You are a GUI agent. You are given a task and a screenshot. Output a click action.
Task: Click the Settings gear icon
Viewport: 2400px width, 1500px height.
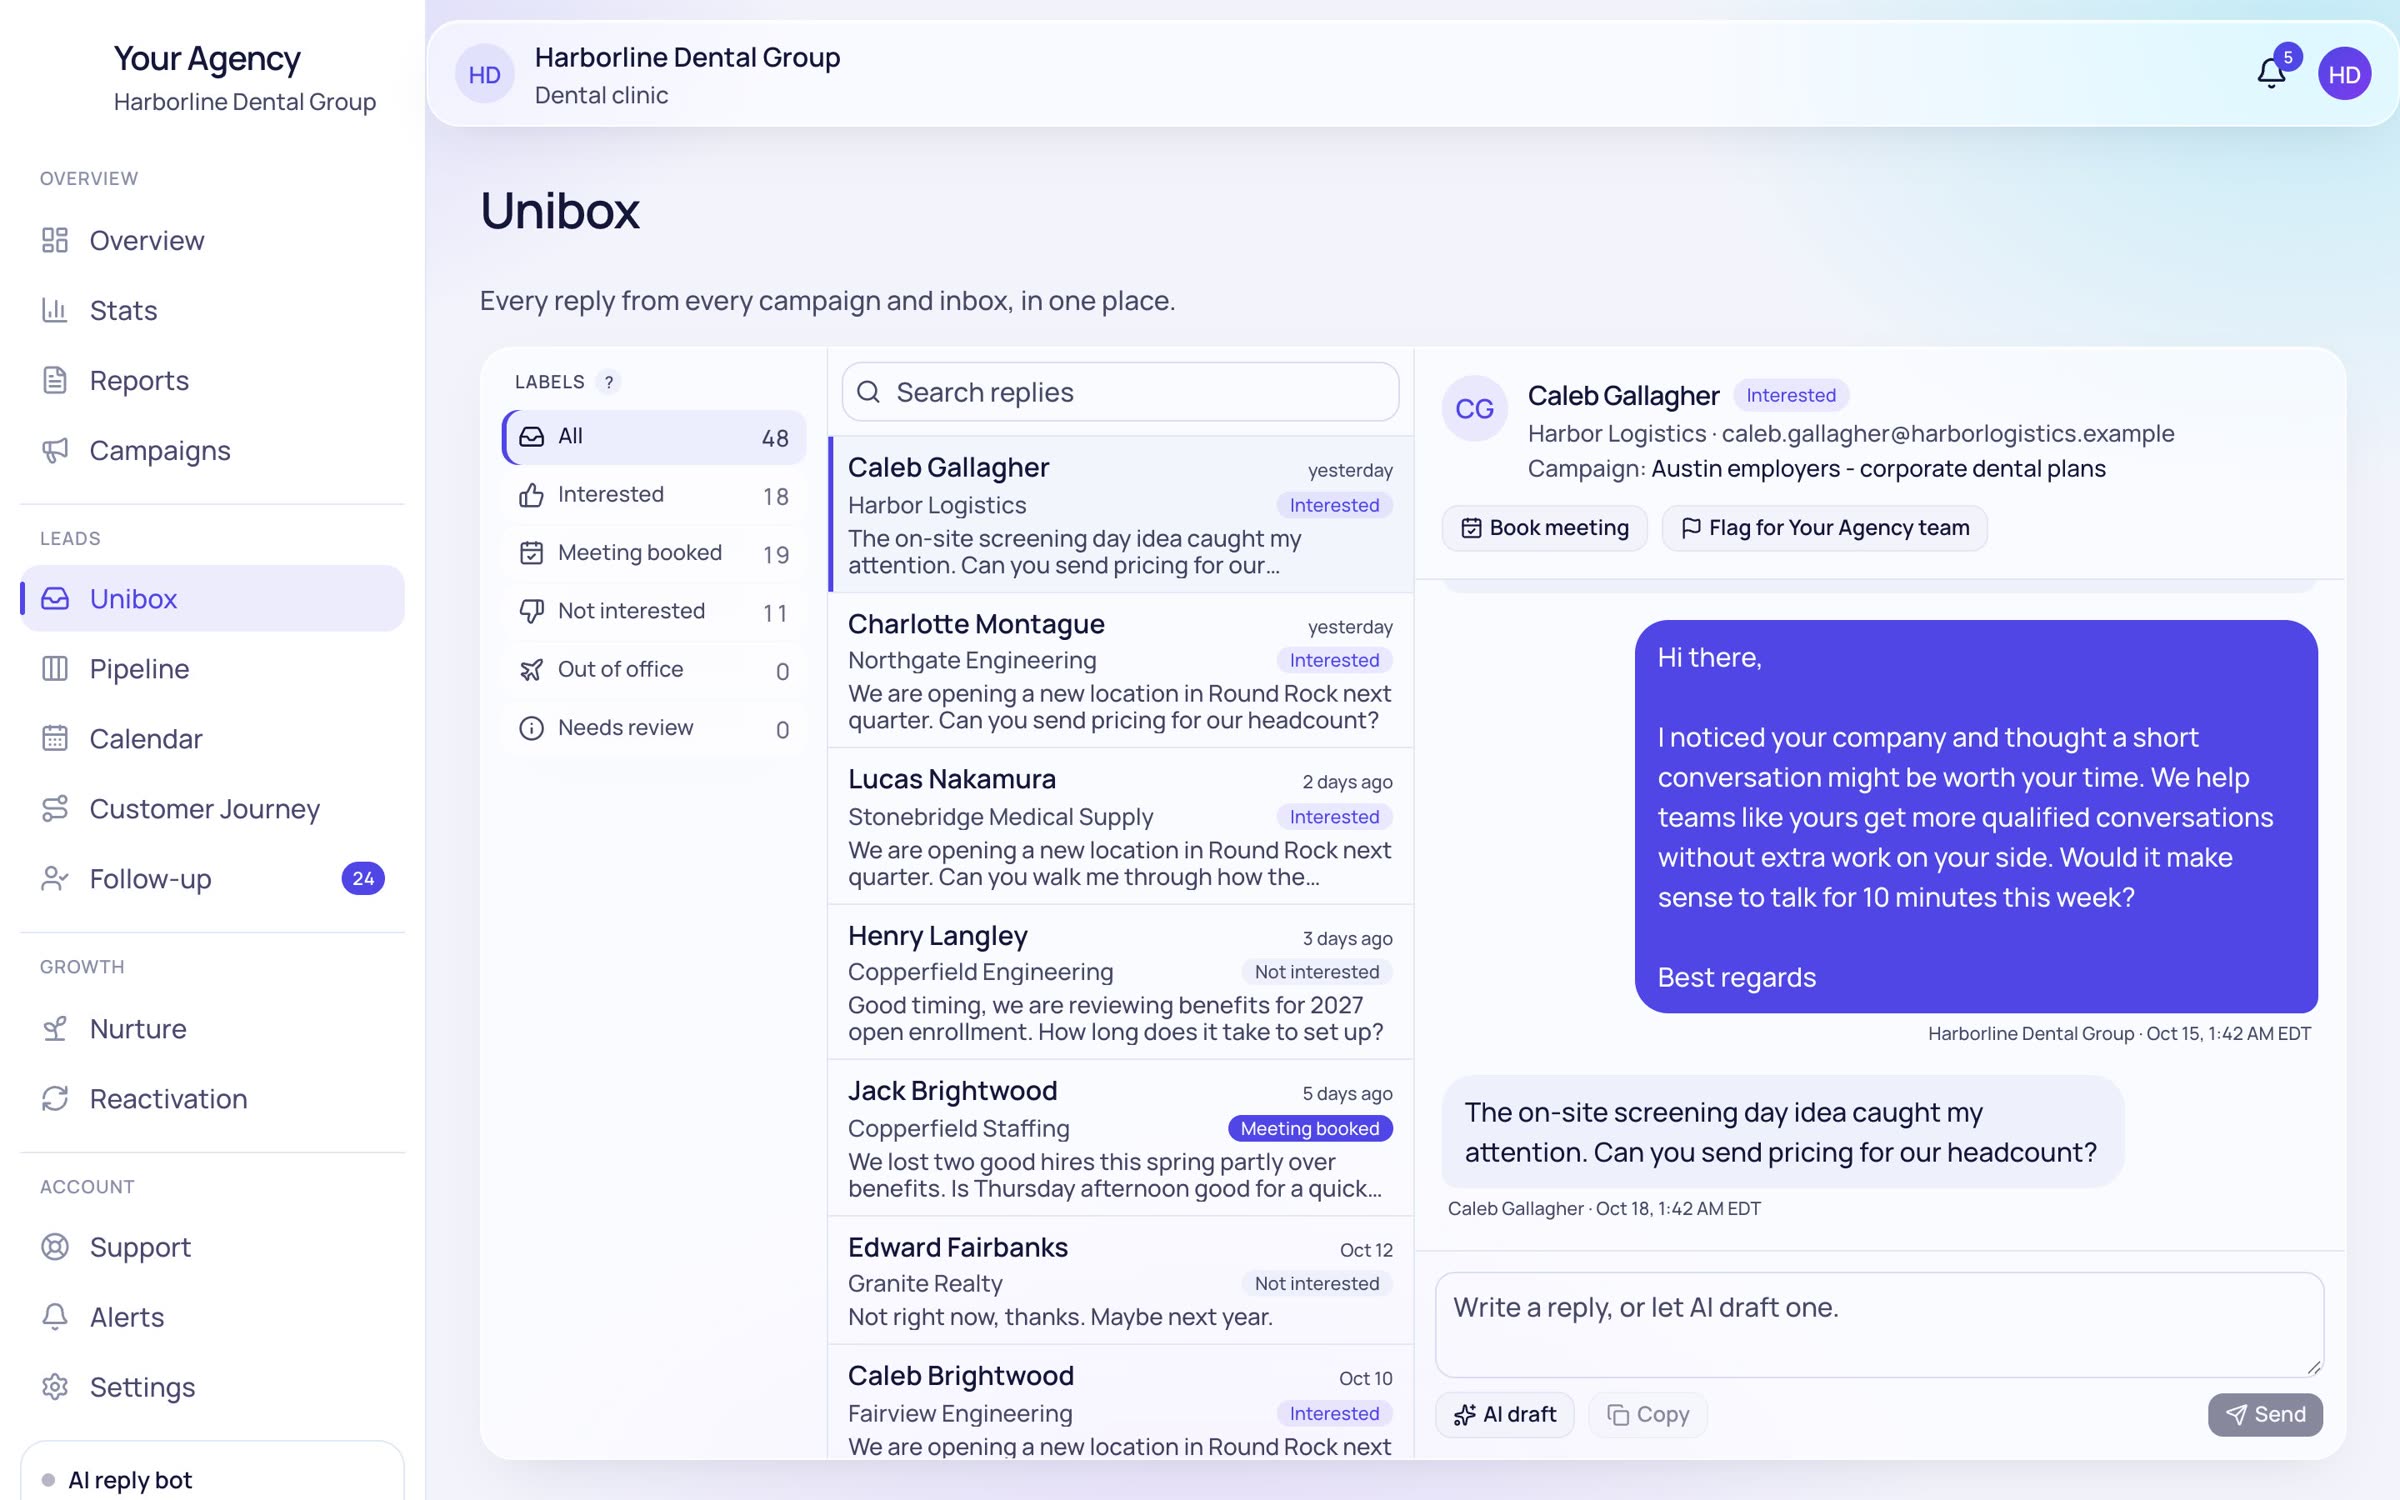(x=55, y=1387)
